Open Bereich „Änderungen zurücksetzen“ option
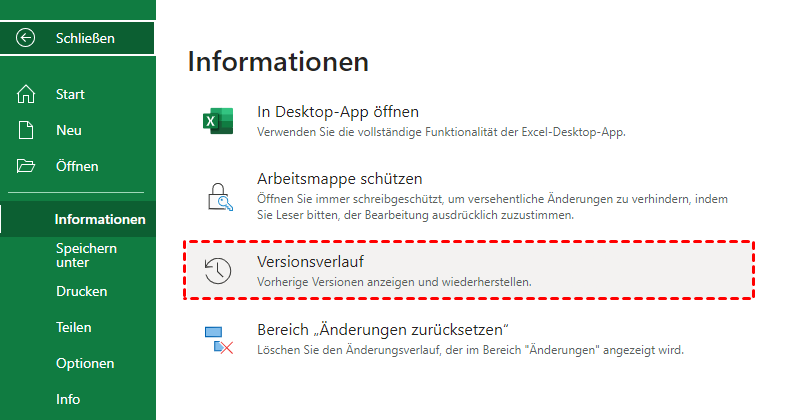This screenshot has height=420, width=804. (385, 330)
